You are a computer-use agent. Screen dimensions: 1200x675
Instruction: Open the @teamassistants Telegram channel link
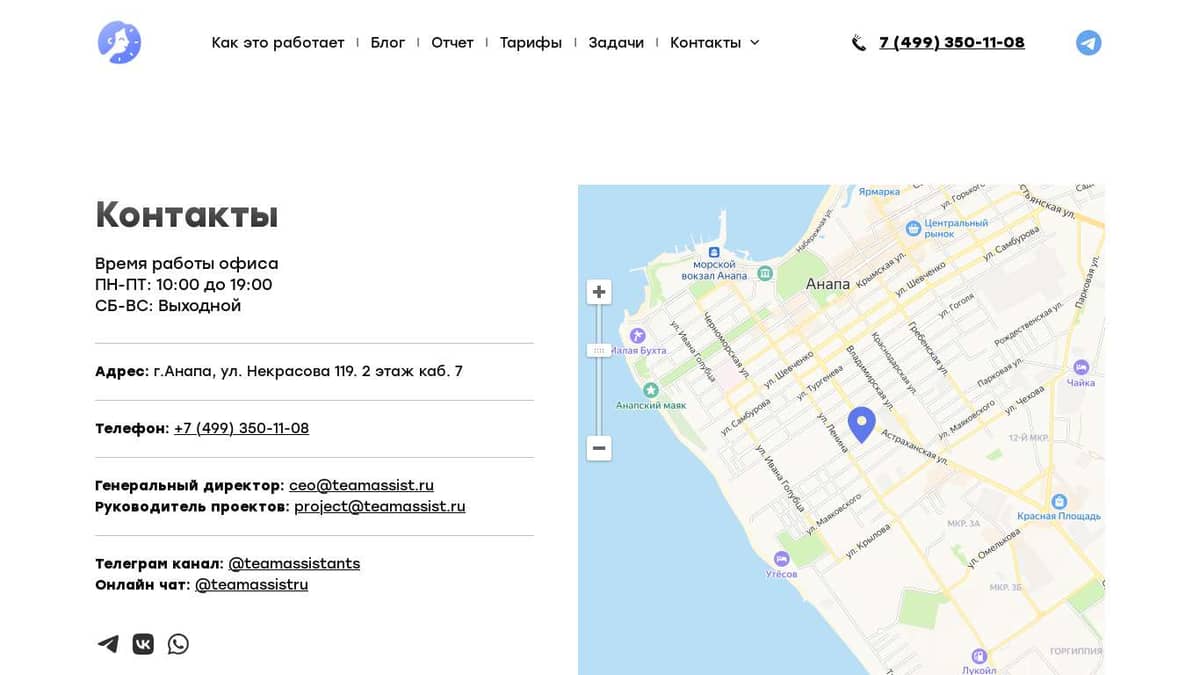(x=294, y=563)
